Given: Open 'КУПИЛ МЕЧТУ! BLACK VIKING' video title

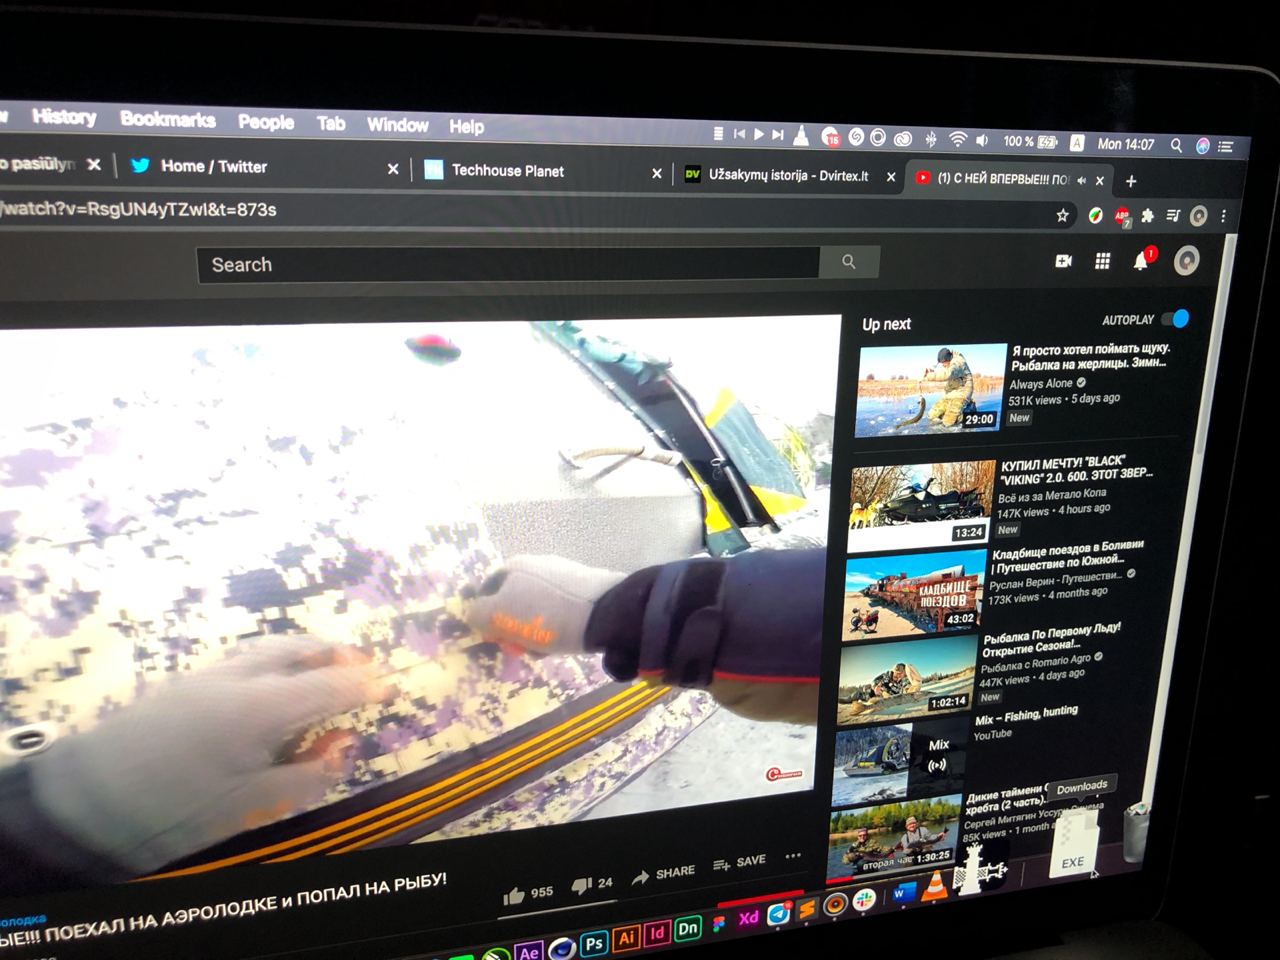Looking at the screenshot, I should [x=1076, y=468].
